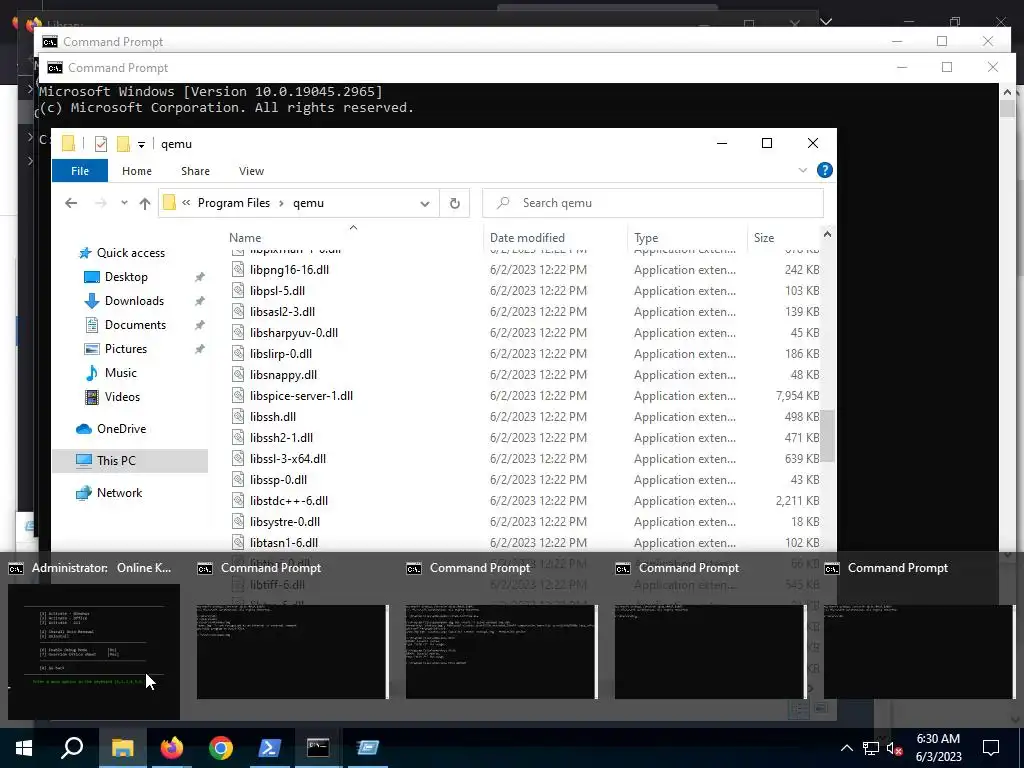Open the View ribbon tab
The image size is (1024, 768).
251,171
